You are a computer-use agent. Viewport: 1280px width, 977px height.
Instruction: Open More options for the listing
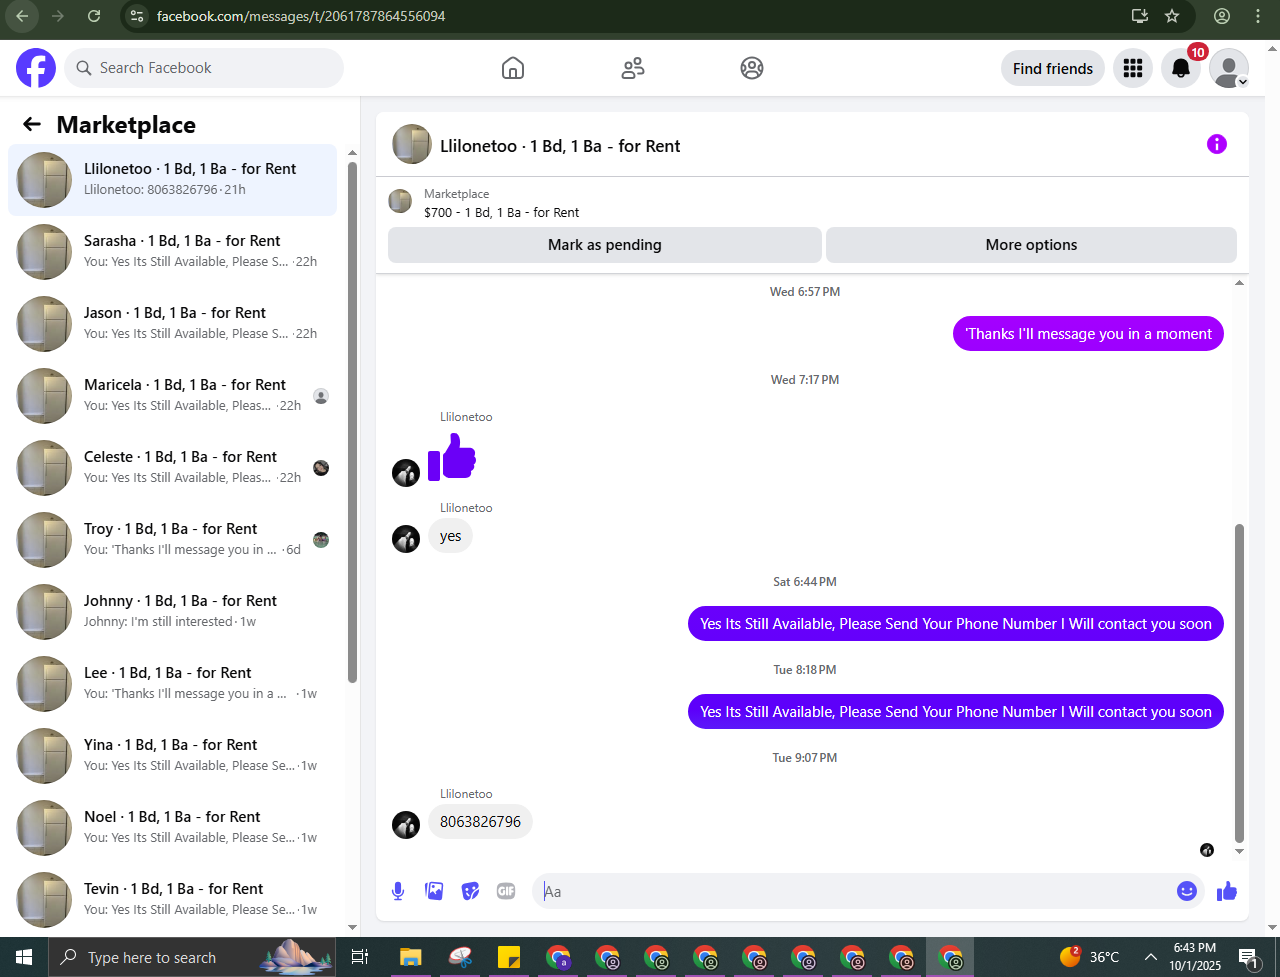point(1031,245)
